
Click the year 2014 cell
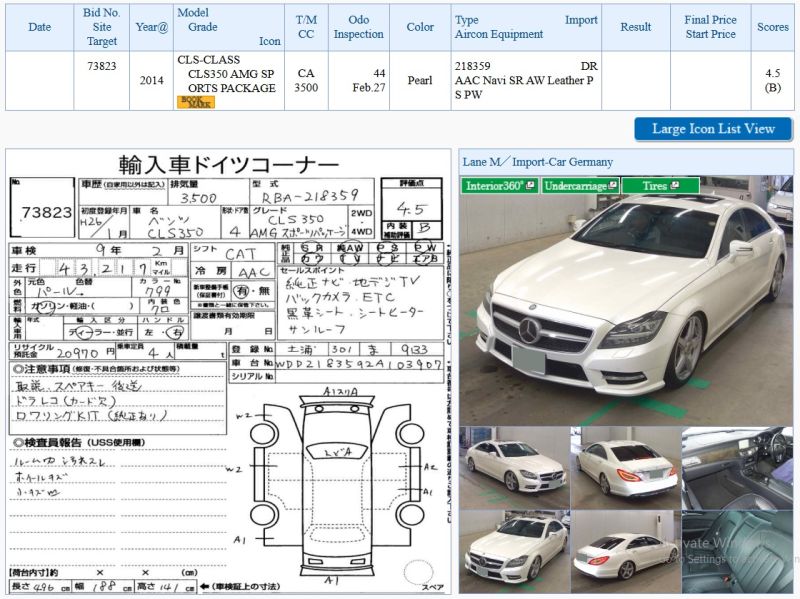[x=152, y=81]
